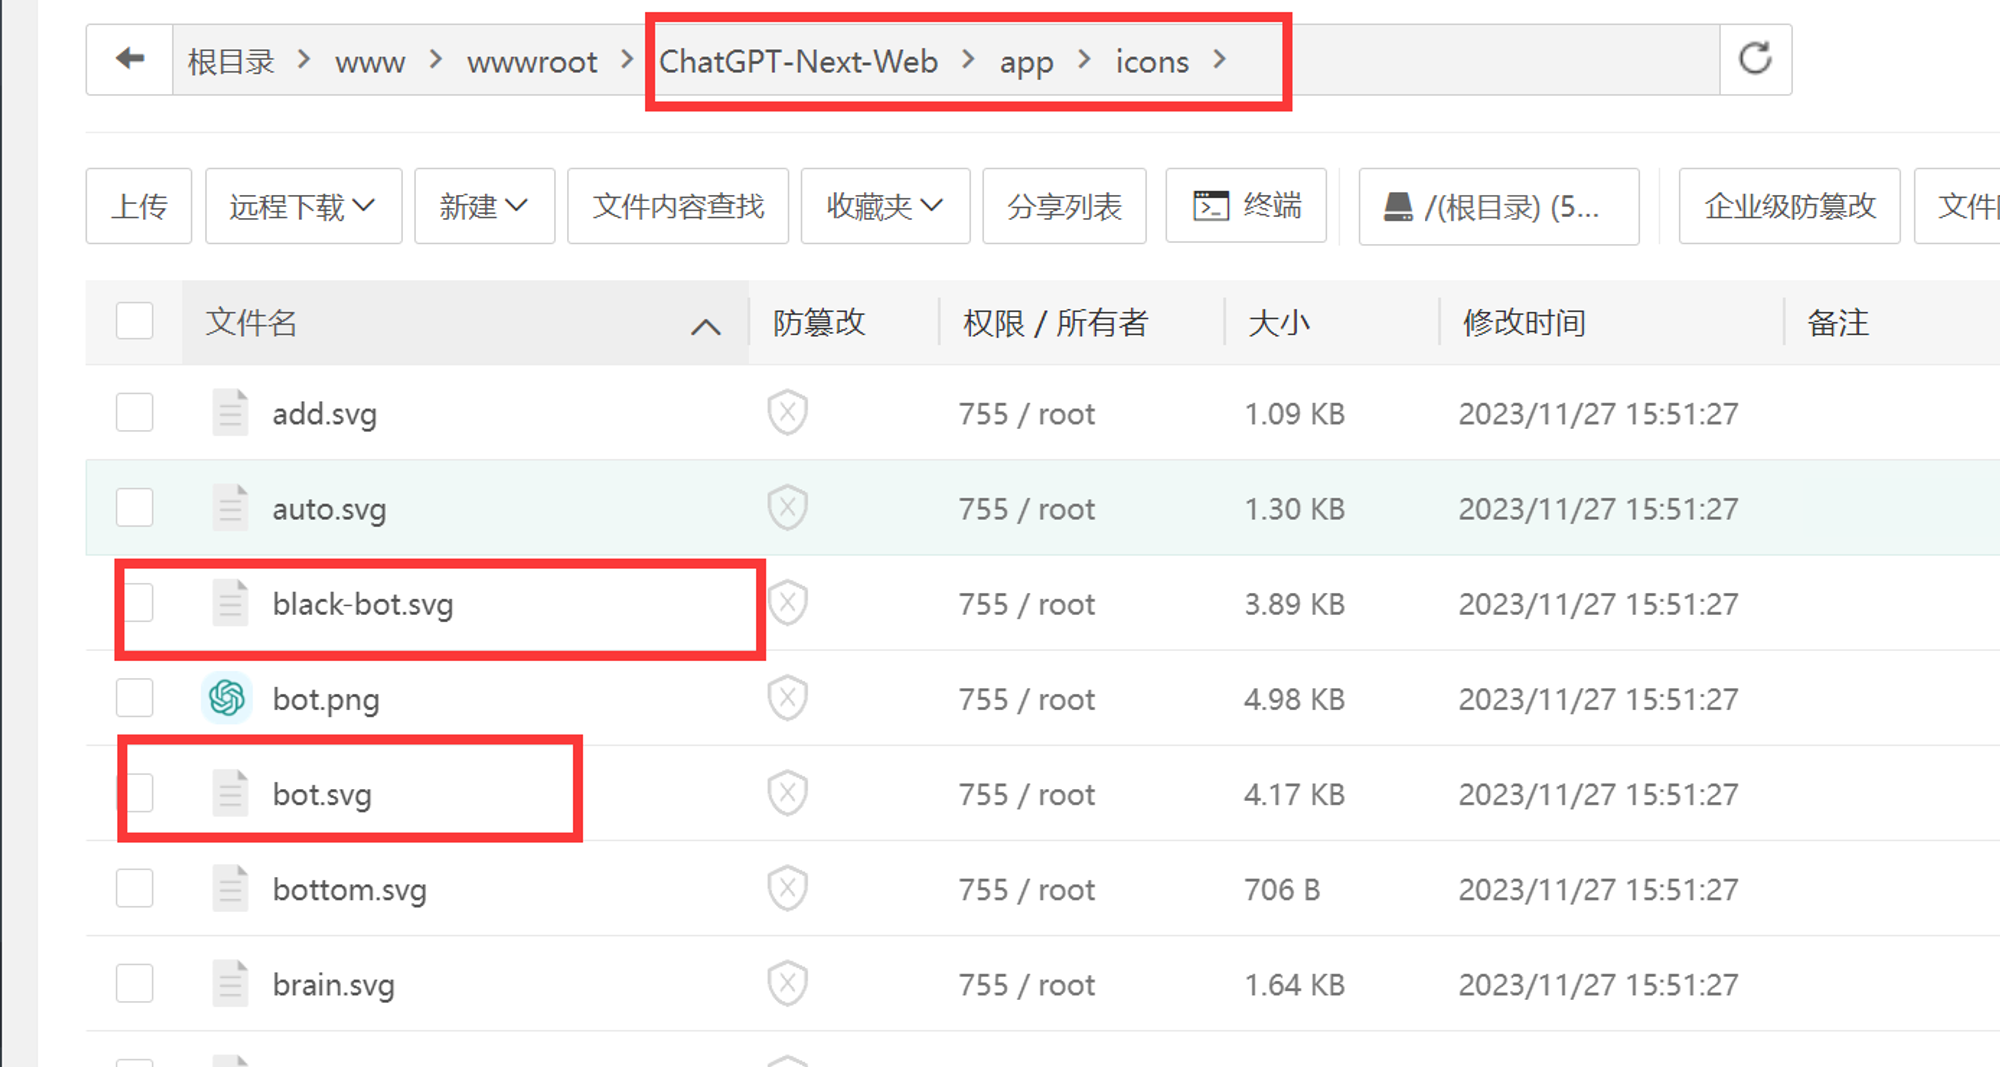Image resolution: width=2000 pixels, height=1067 pixels.
Task: Open the bot.svg file name link
Action: click(322, 795)
